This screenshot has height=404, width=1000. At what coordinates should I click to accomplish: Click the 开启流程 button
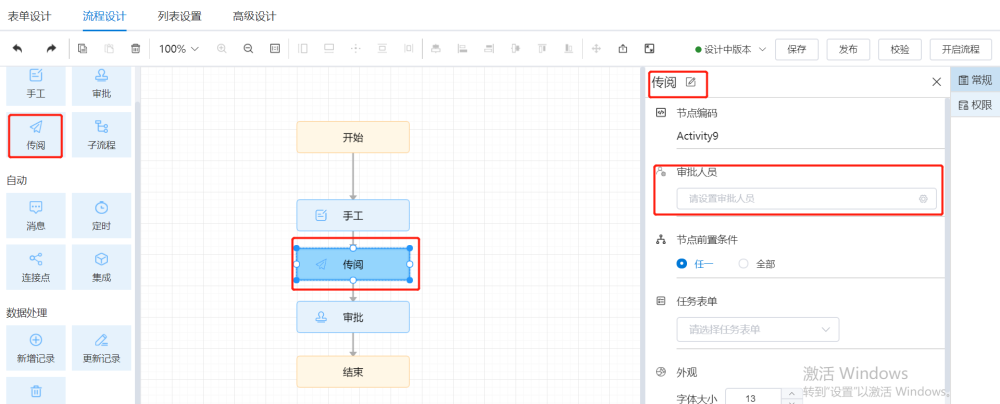tap(960, 49)
